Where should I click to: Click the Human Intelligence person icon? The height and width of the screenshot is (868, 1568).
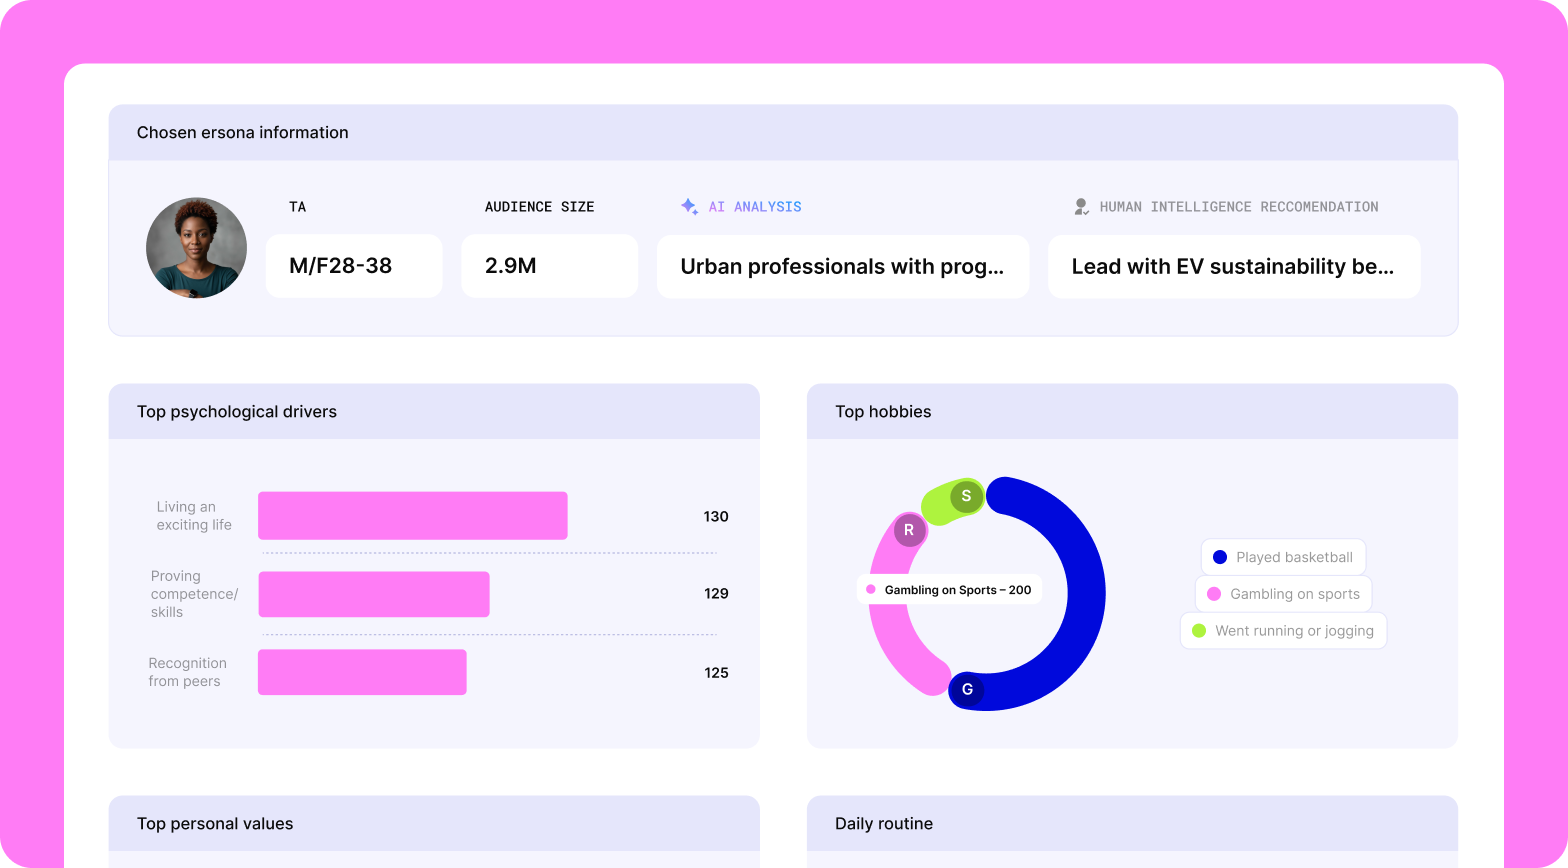click(1081, 206)
